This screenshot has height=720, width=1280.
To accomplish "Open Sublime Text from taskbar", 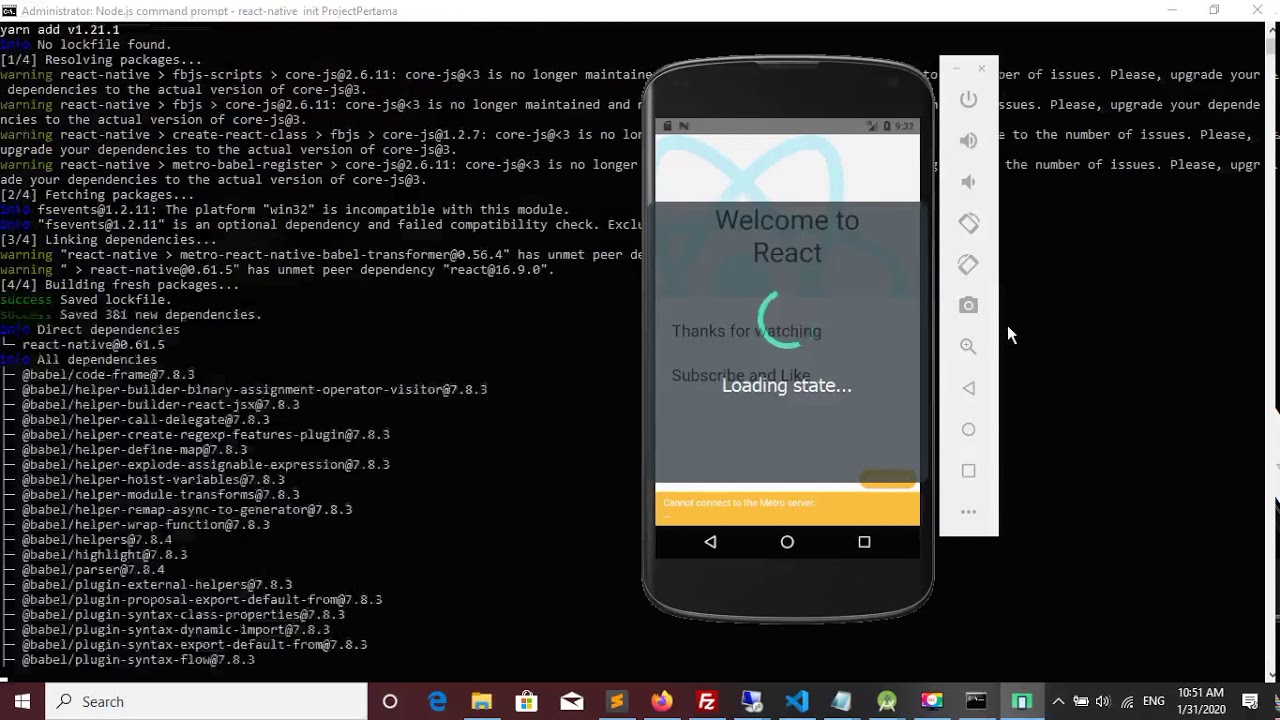I will click(616, 701).
